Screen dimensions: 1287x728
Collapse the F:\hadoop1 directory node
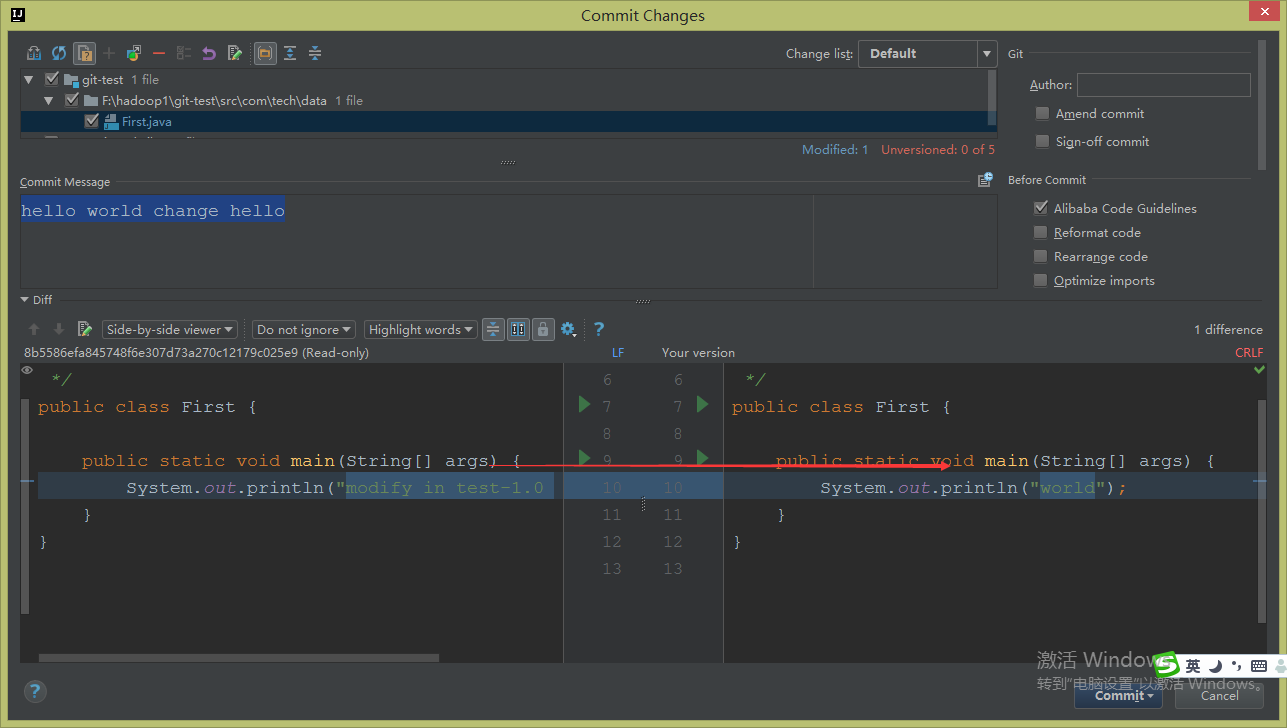click(x=49, y=100)
